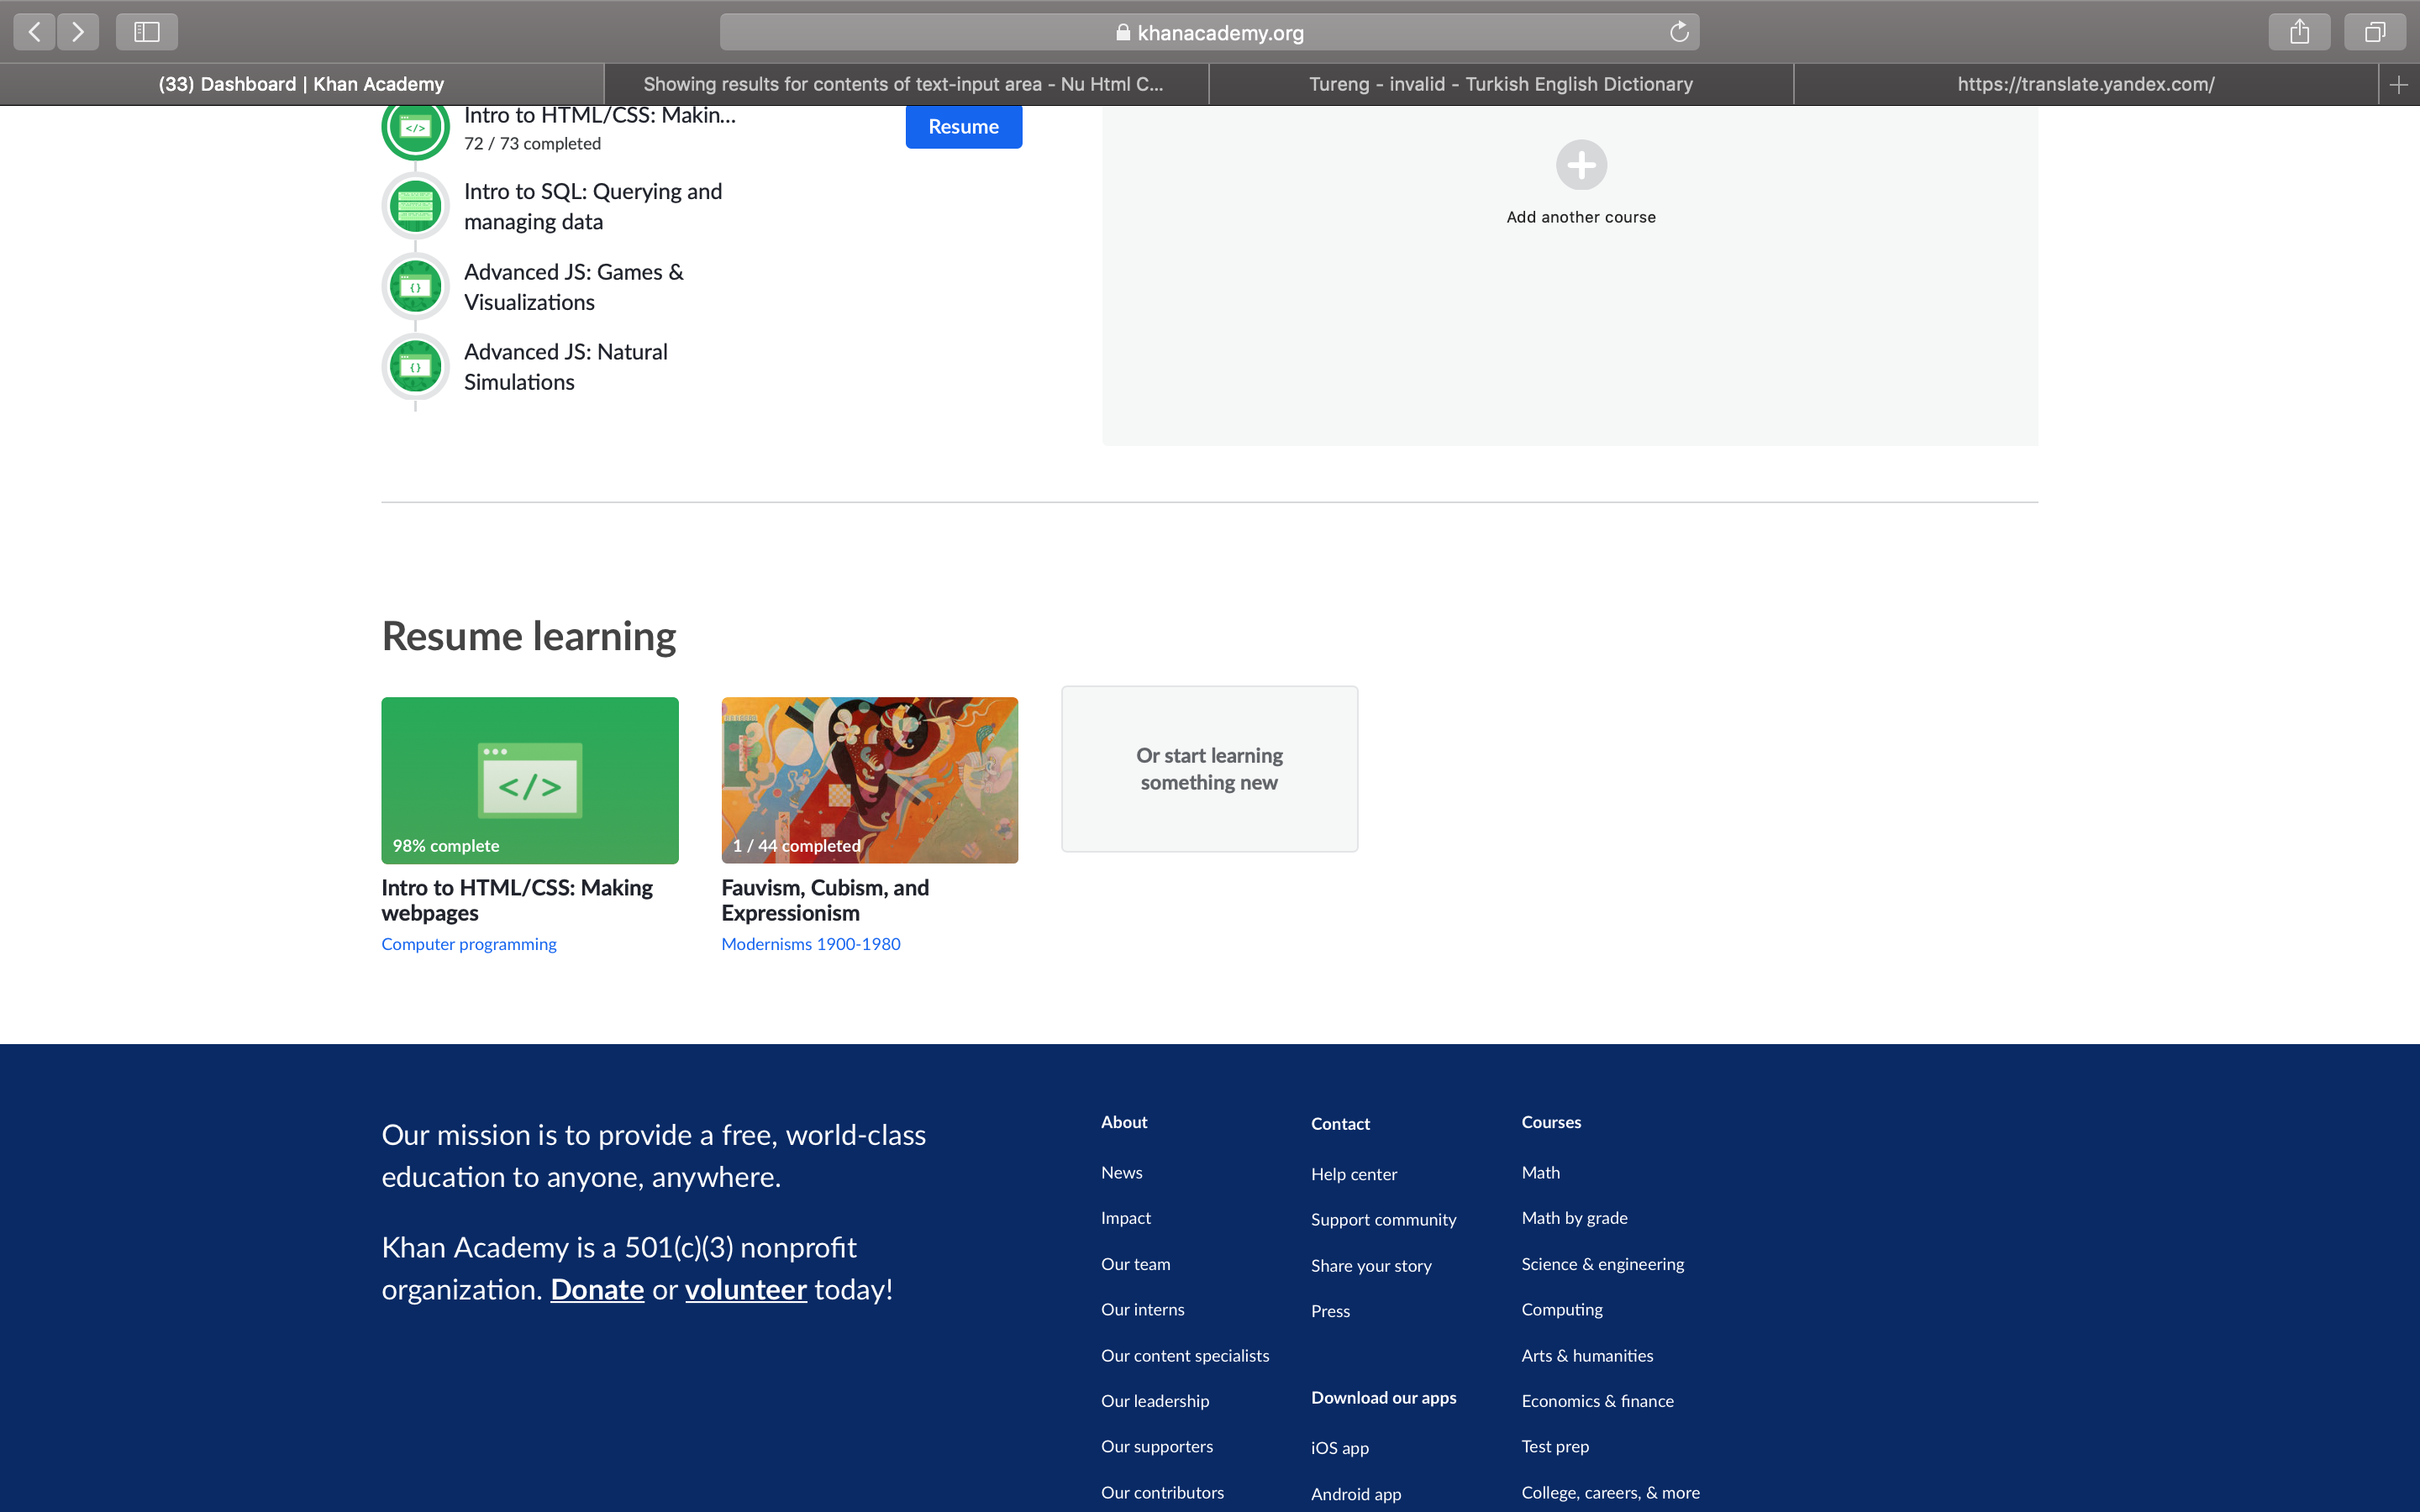This screenshot has height=1512, width=2420.
Task: Open Advanced JS: Games & Visualizations
Action: [573, 287]
